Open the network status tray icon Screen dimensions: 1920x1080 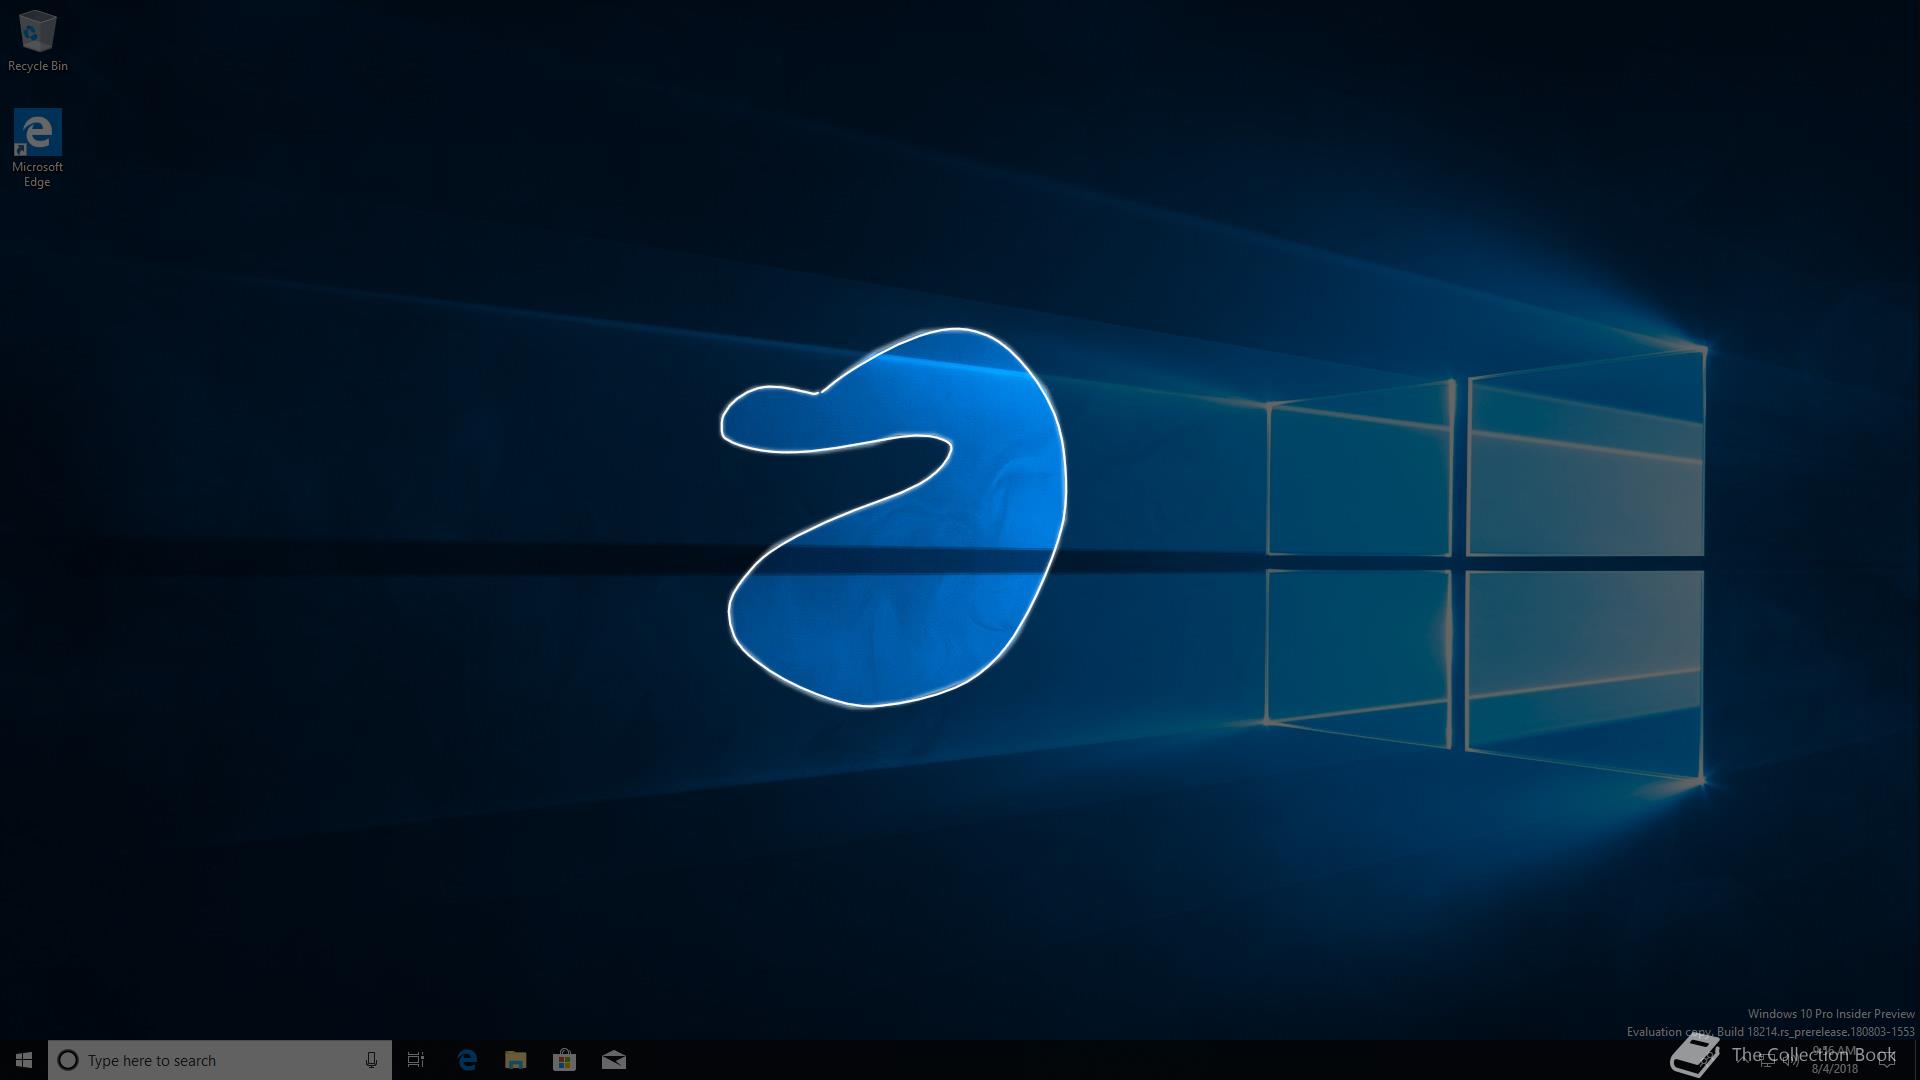tap(1767, 1061)
